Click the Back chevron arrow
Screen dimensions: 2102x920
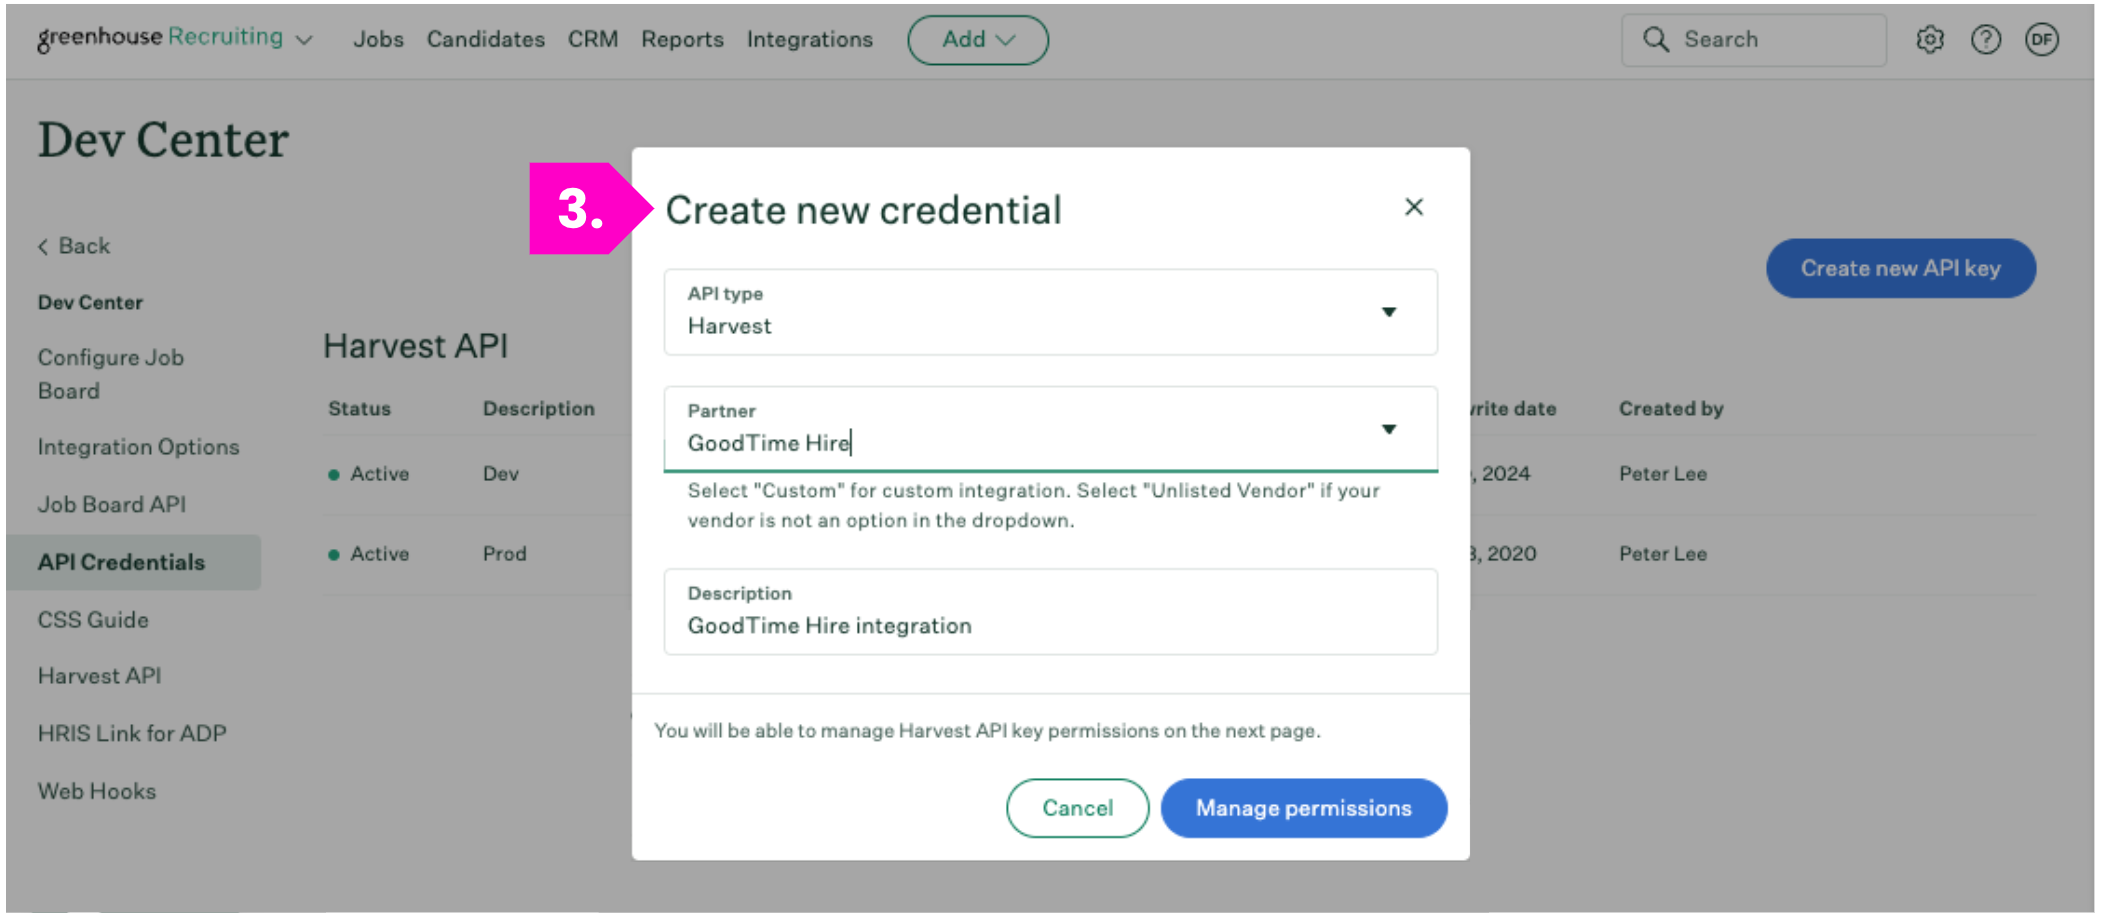pyautogui.click(x=44, y=247)
